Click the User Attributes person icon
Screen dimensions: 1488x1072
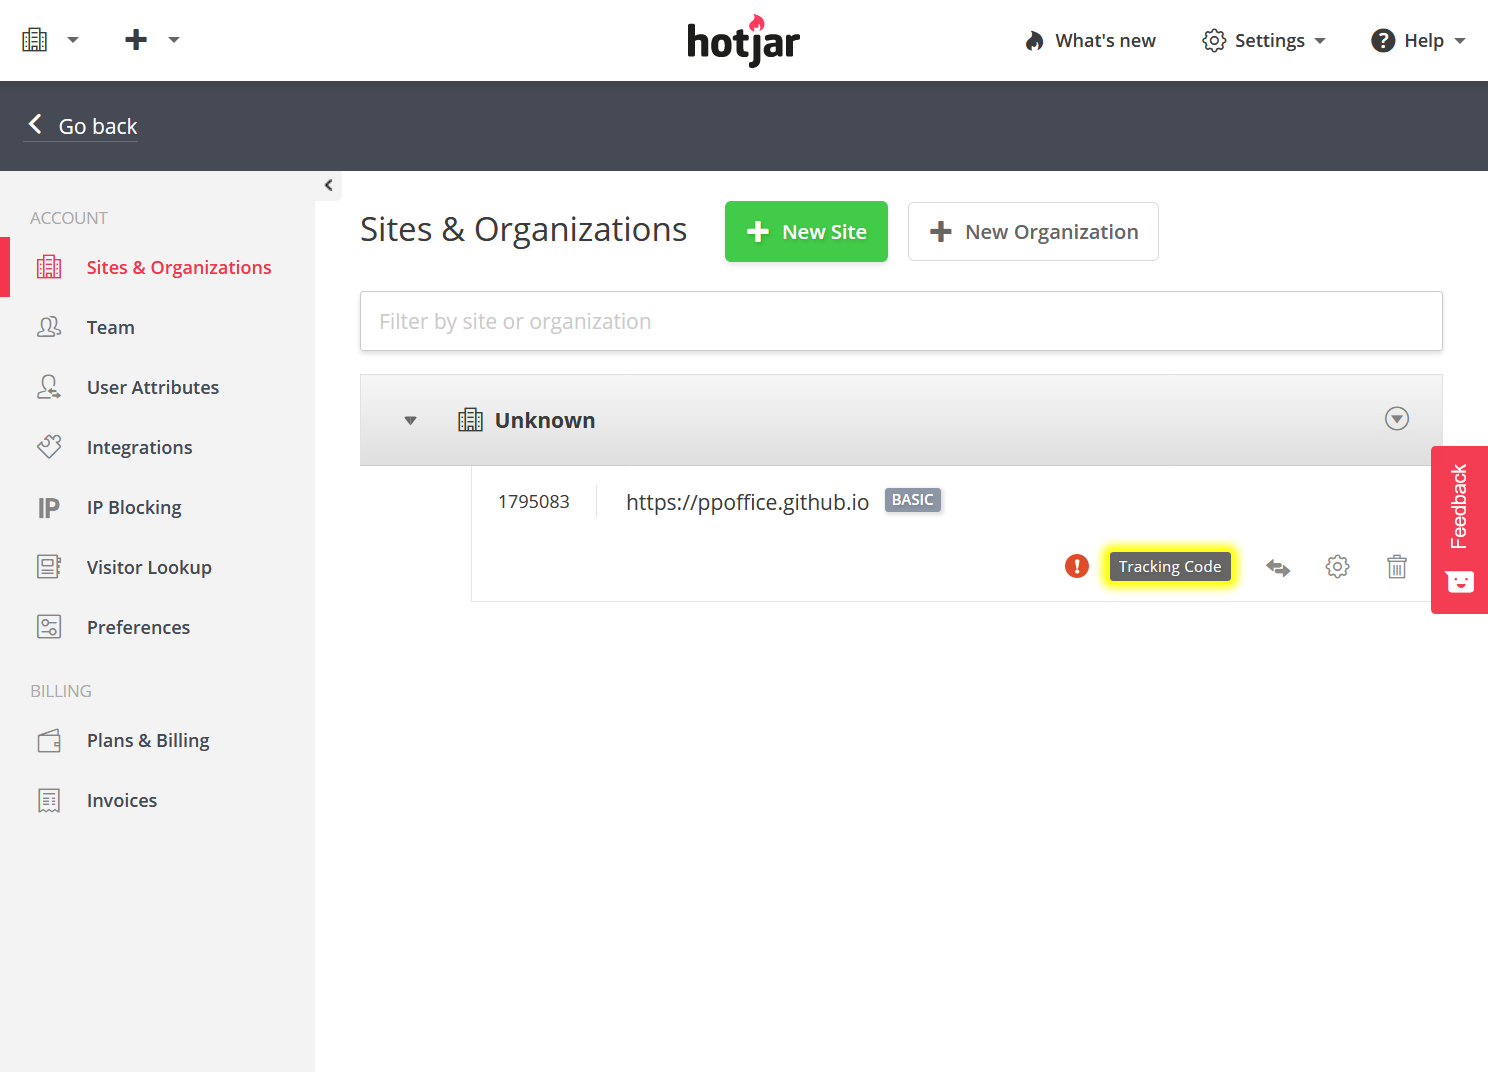tap(49, 387)
